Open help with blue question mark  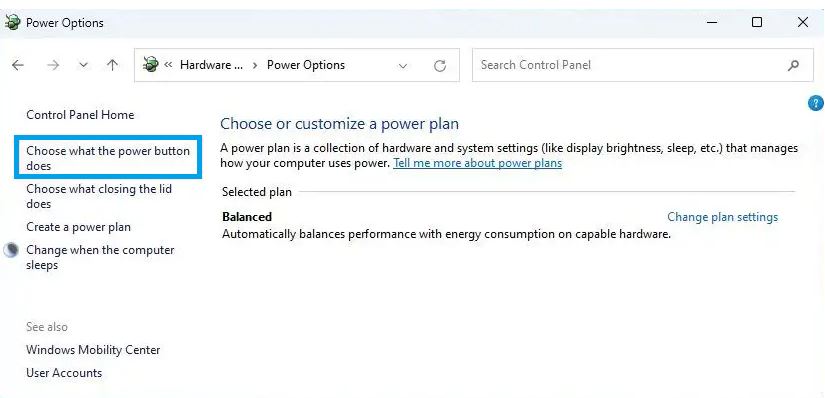(815, 103)
